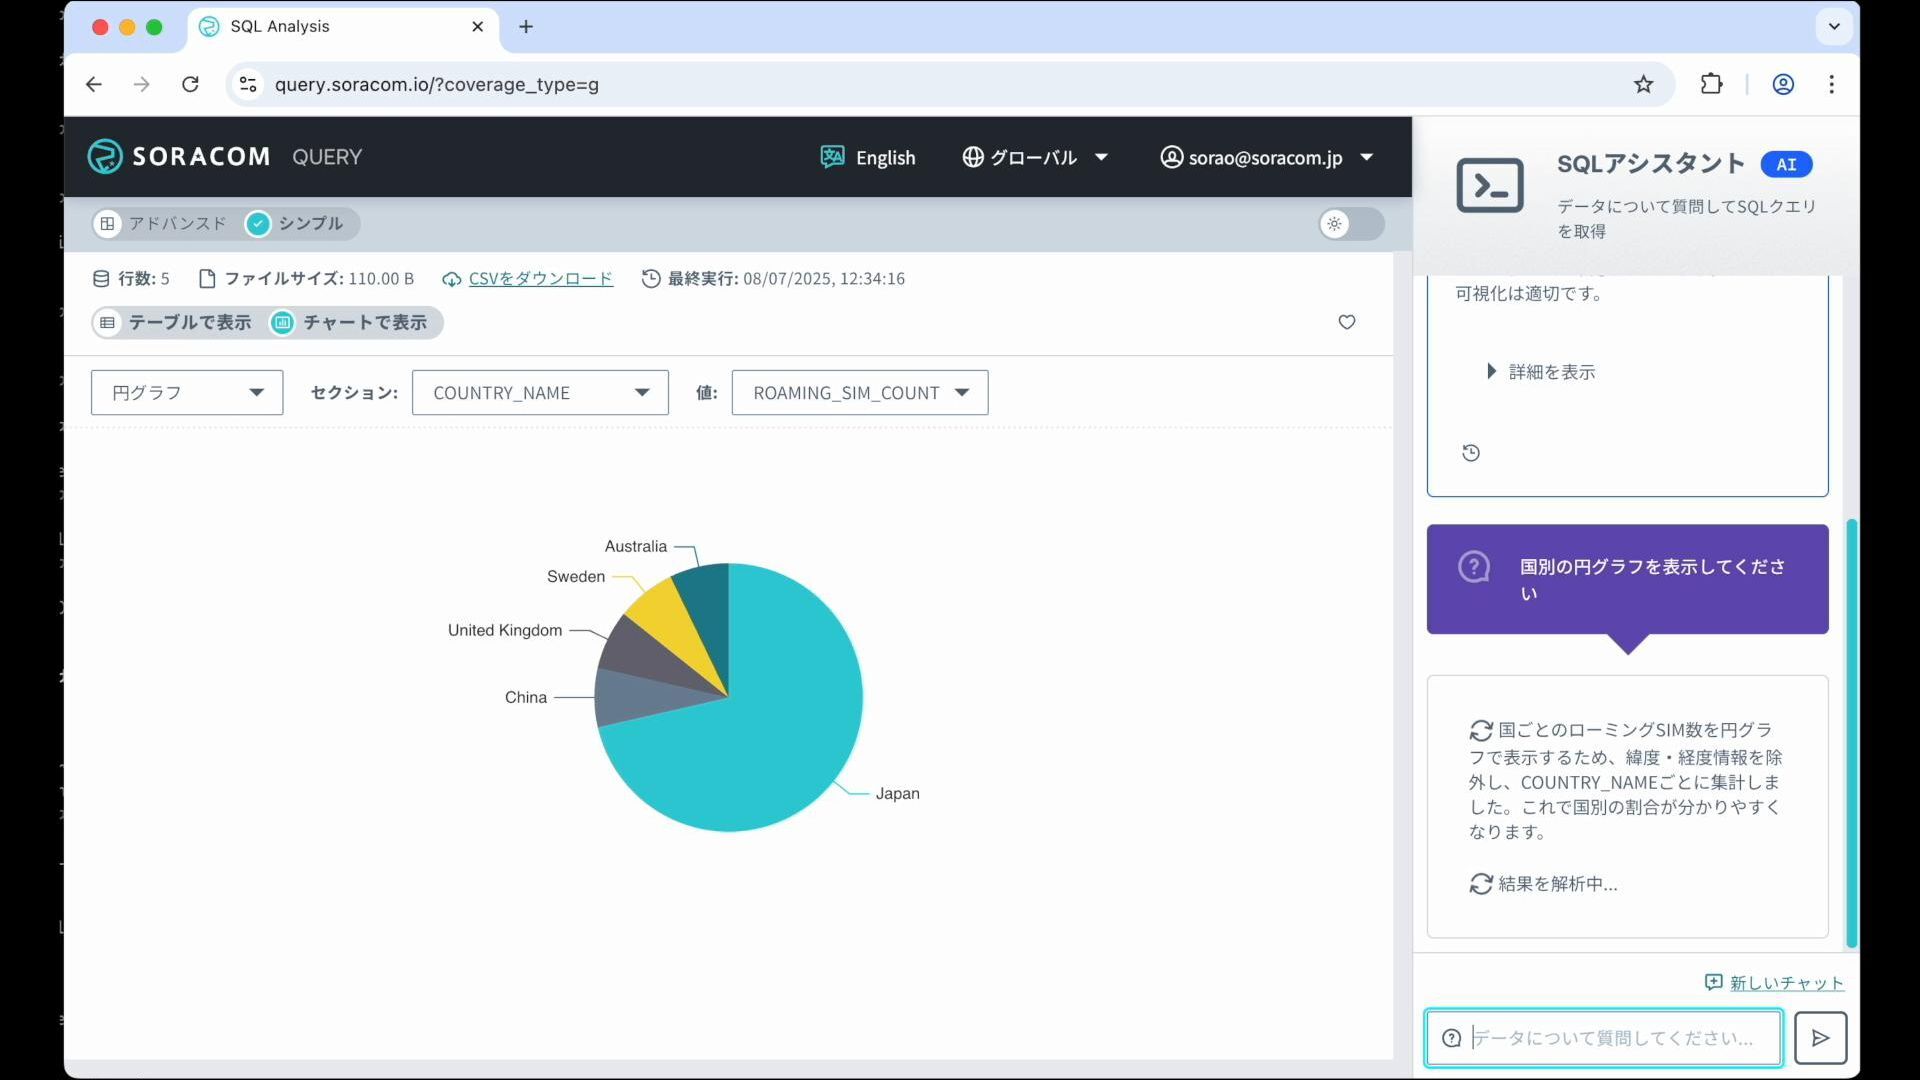The width and height of the screenshot is (1920, 1080).
Task: Open the ROAMING_SIM_COUNT value dropdown
Action: point(860,393)
